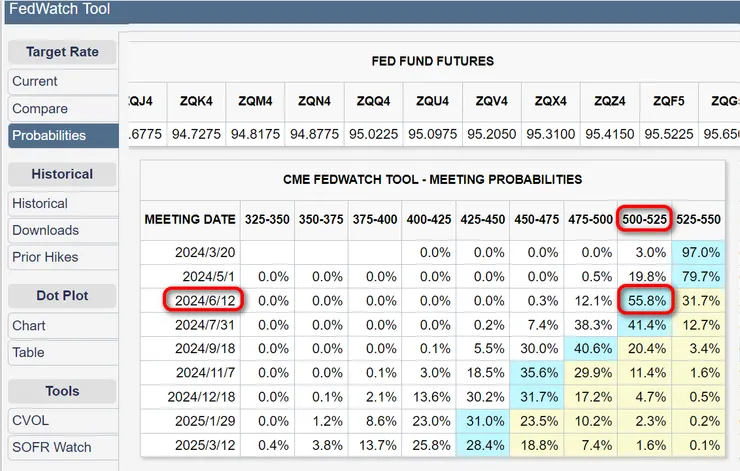Click the 55.8% probability cell
Screen dimensions: 740x471
tap(643, 299)
